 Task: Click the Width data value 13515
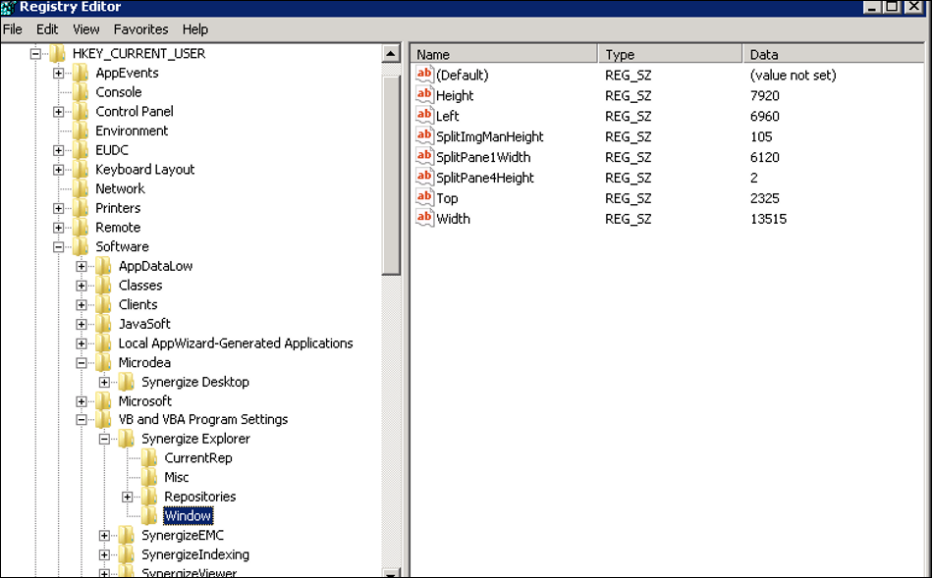click(768, 219)
